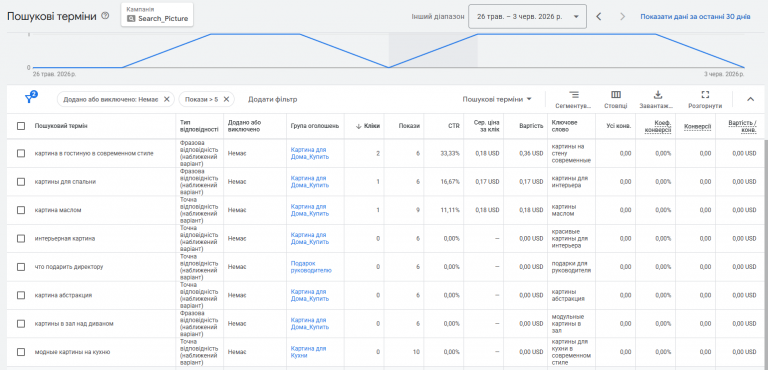Click the shaded region on the chart
This screenshot has height=370, width=768.
433,50
